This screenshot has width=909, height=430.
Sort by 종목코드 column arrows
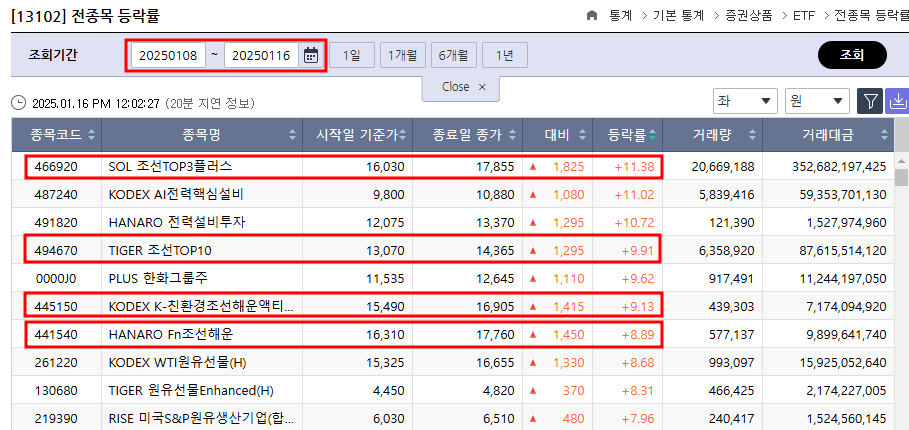[x=91, y=135]
